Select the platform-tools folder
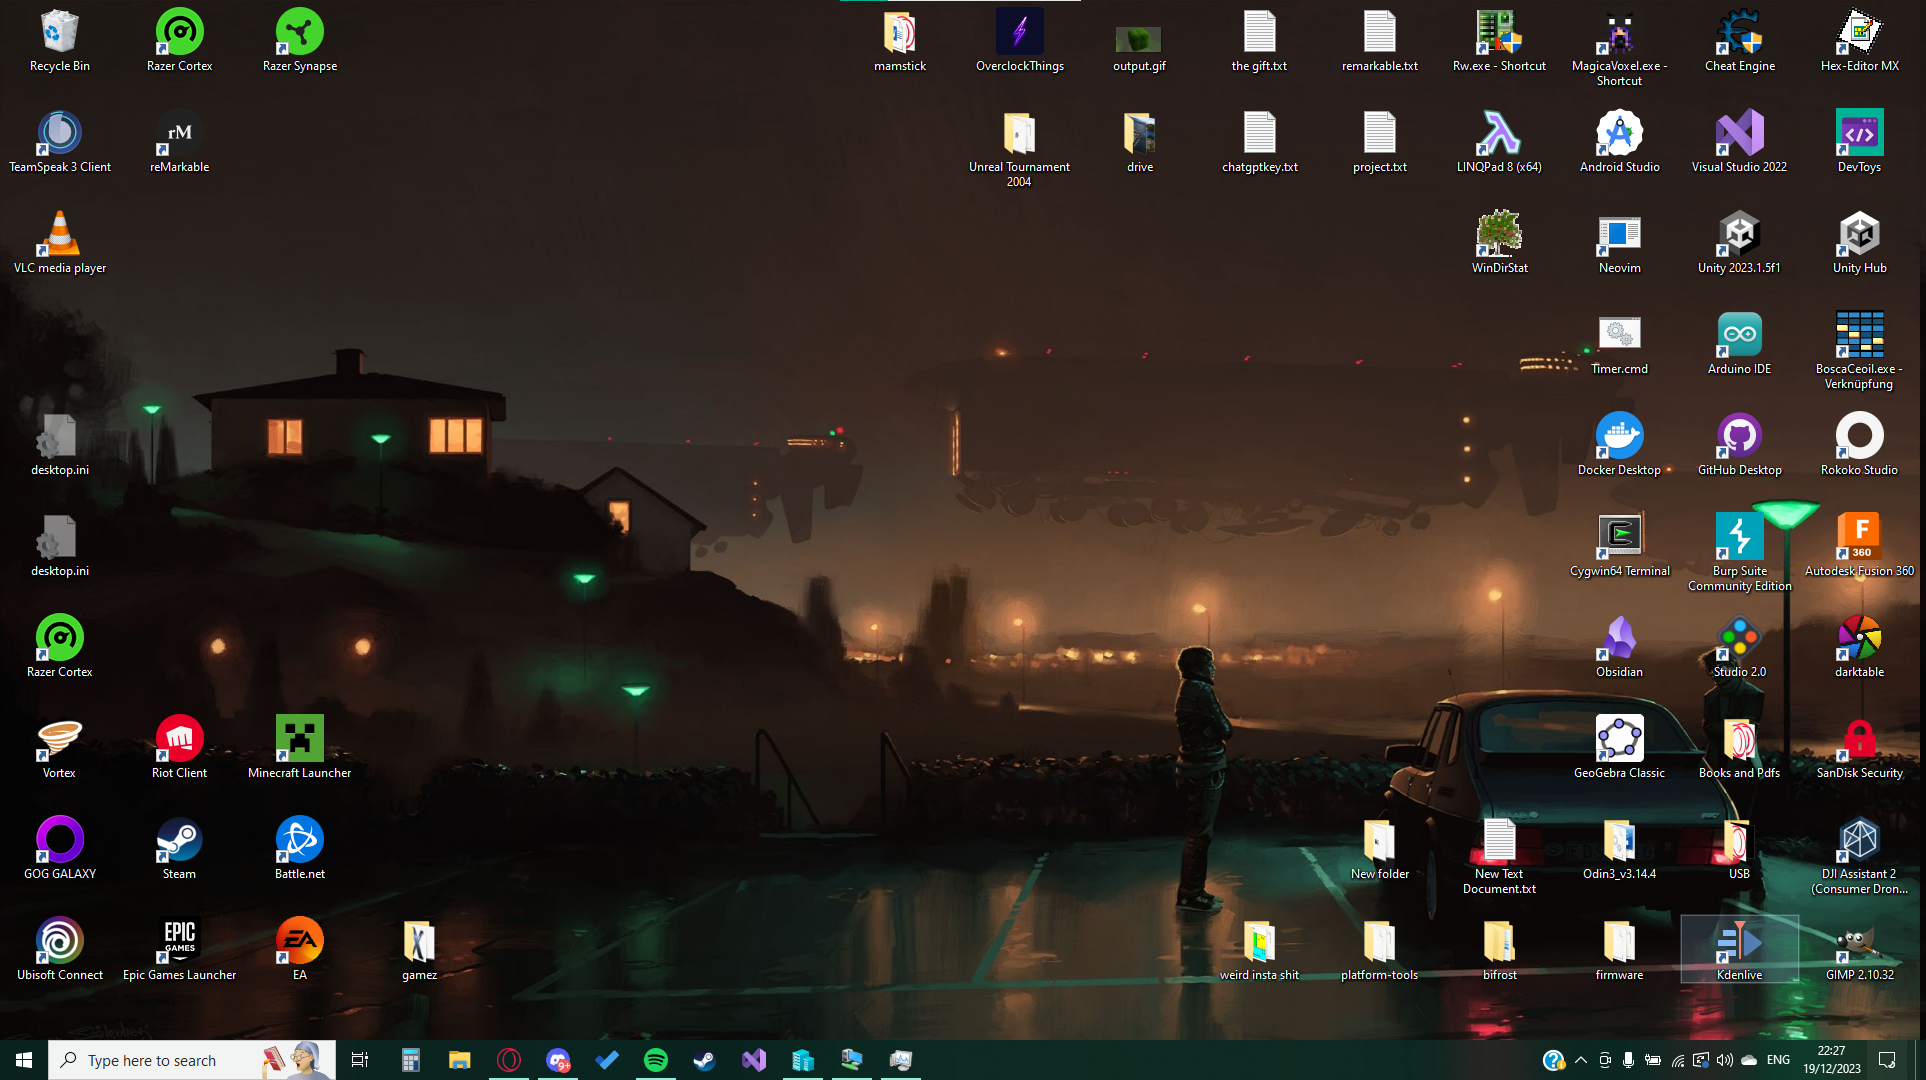This screenshot has height=1080, width=1926. (1379, 949)
